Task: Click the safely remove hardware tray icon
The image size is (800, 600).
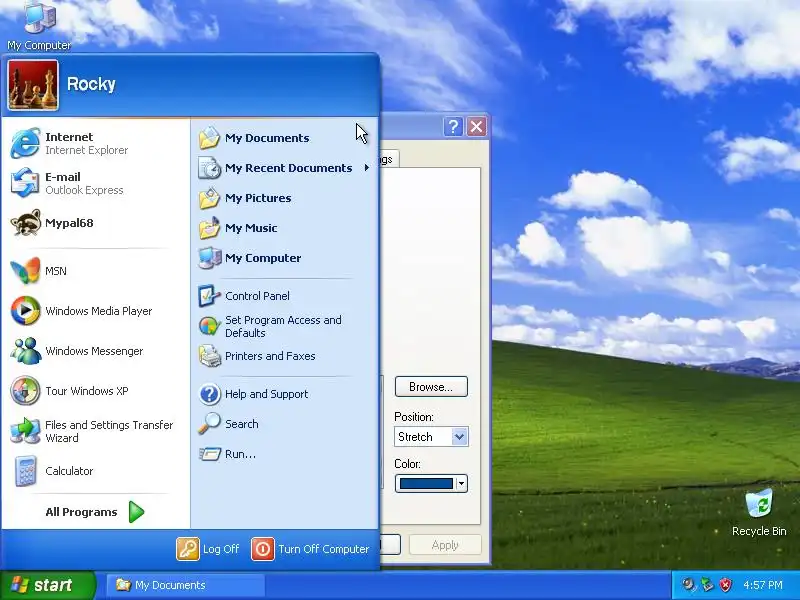Action: tap(707, 585)
